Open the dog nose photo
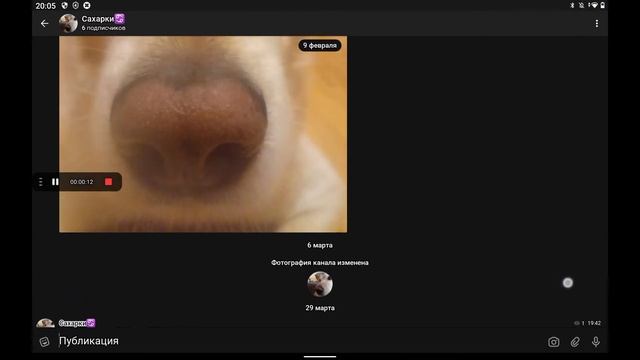Screen dimensions: 640x360 pos(203,134)
